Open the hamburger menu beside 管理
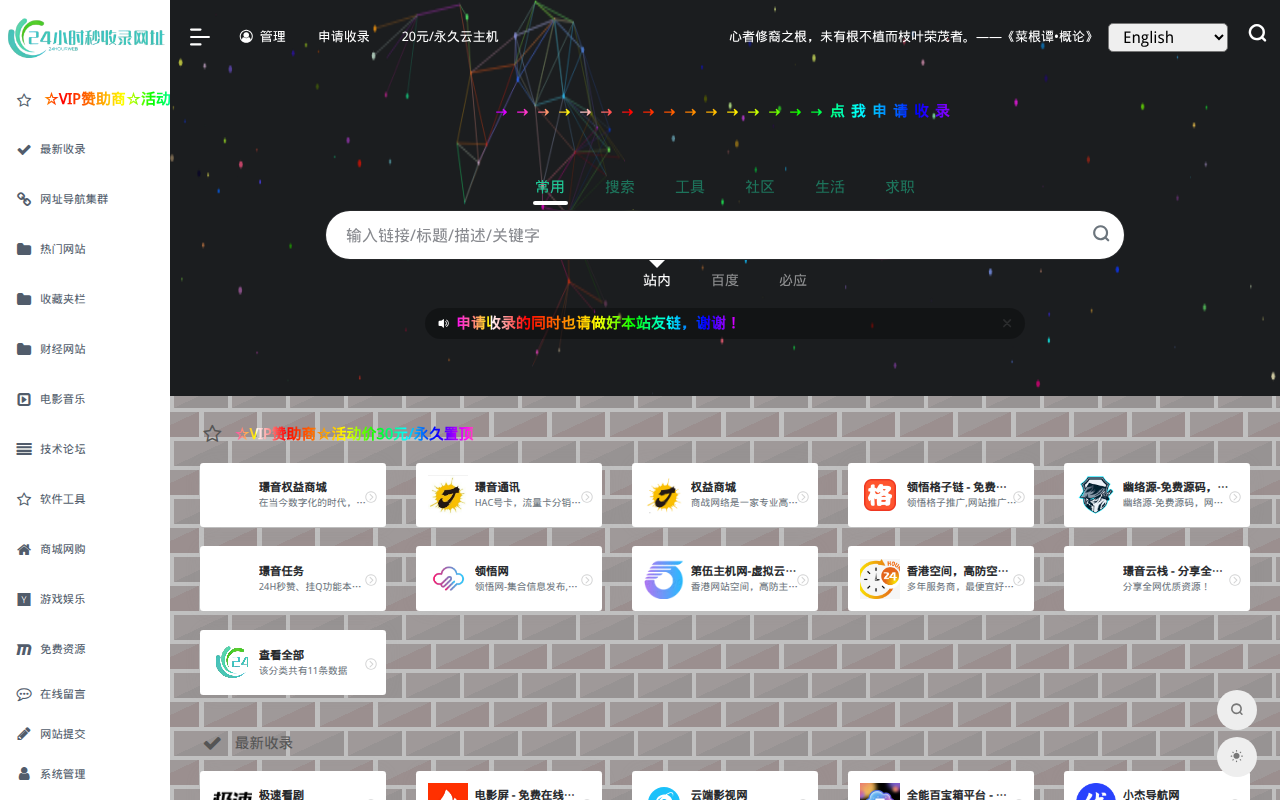Screen dimensions: 1280x800 click(199, 37)
